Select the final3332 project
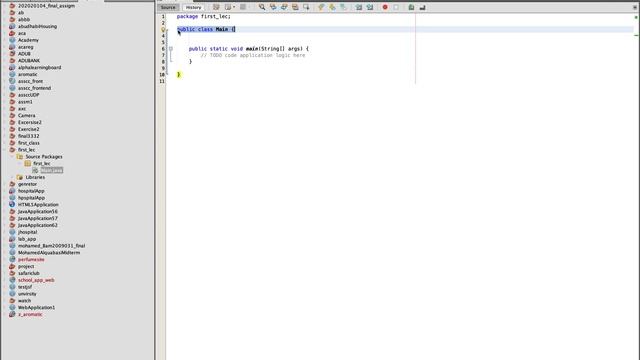The width and height of the screenshot is (640, 360). click(29, 136)
